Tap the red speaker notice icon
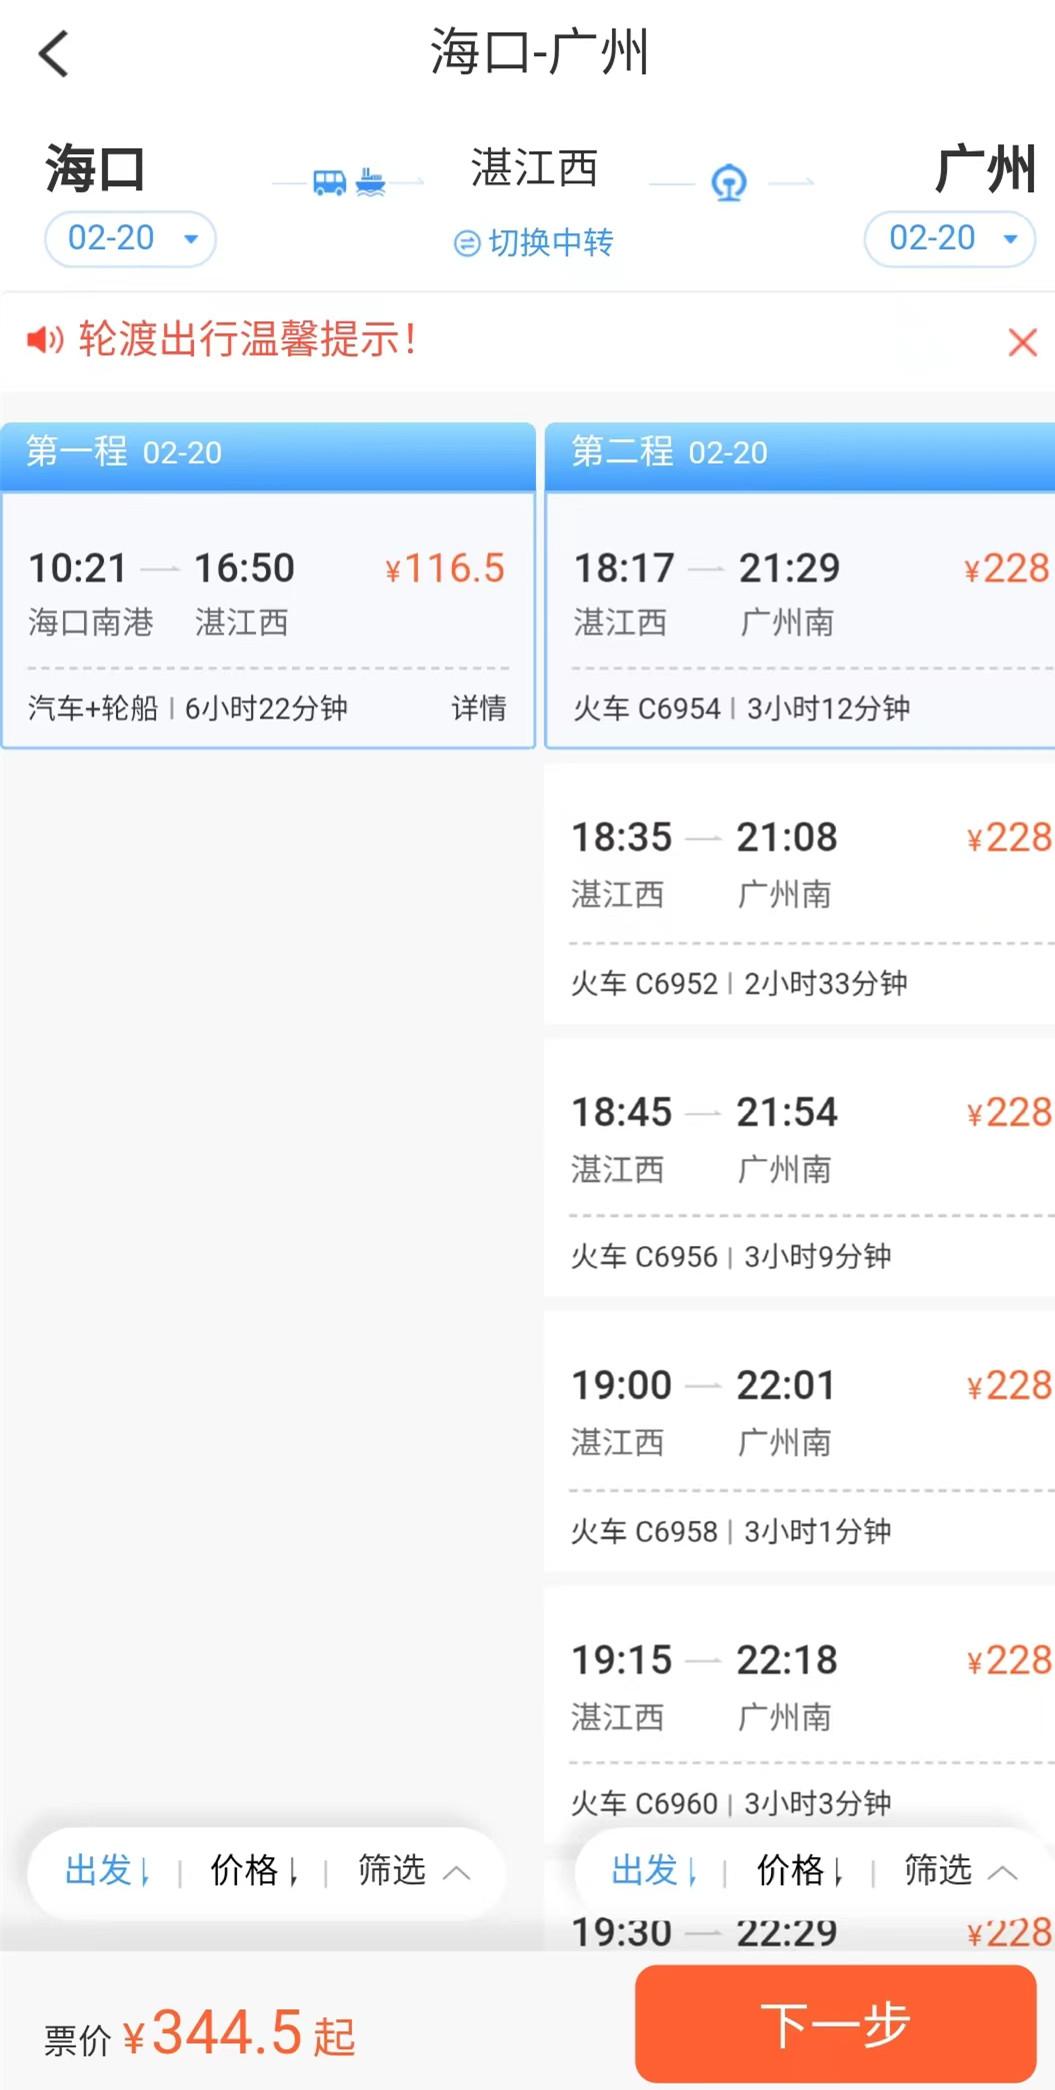The image size is (1055, 2090). coord(45,340)
